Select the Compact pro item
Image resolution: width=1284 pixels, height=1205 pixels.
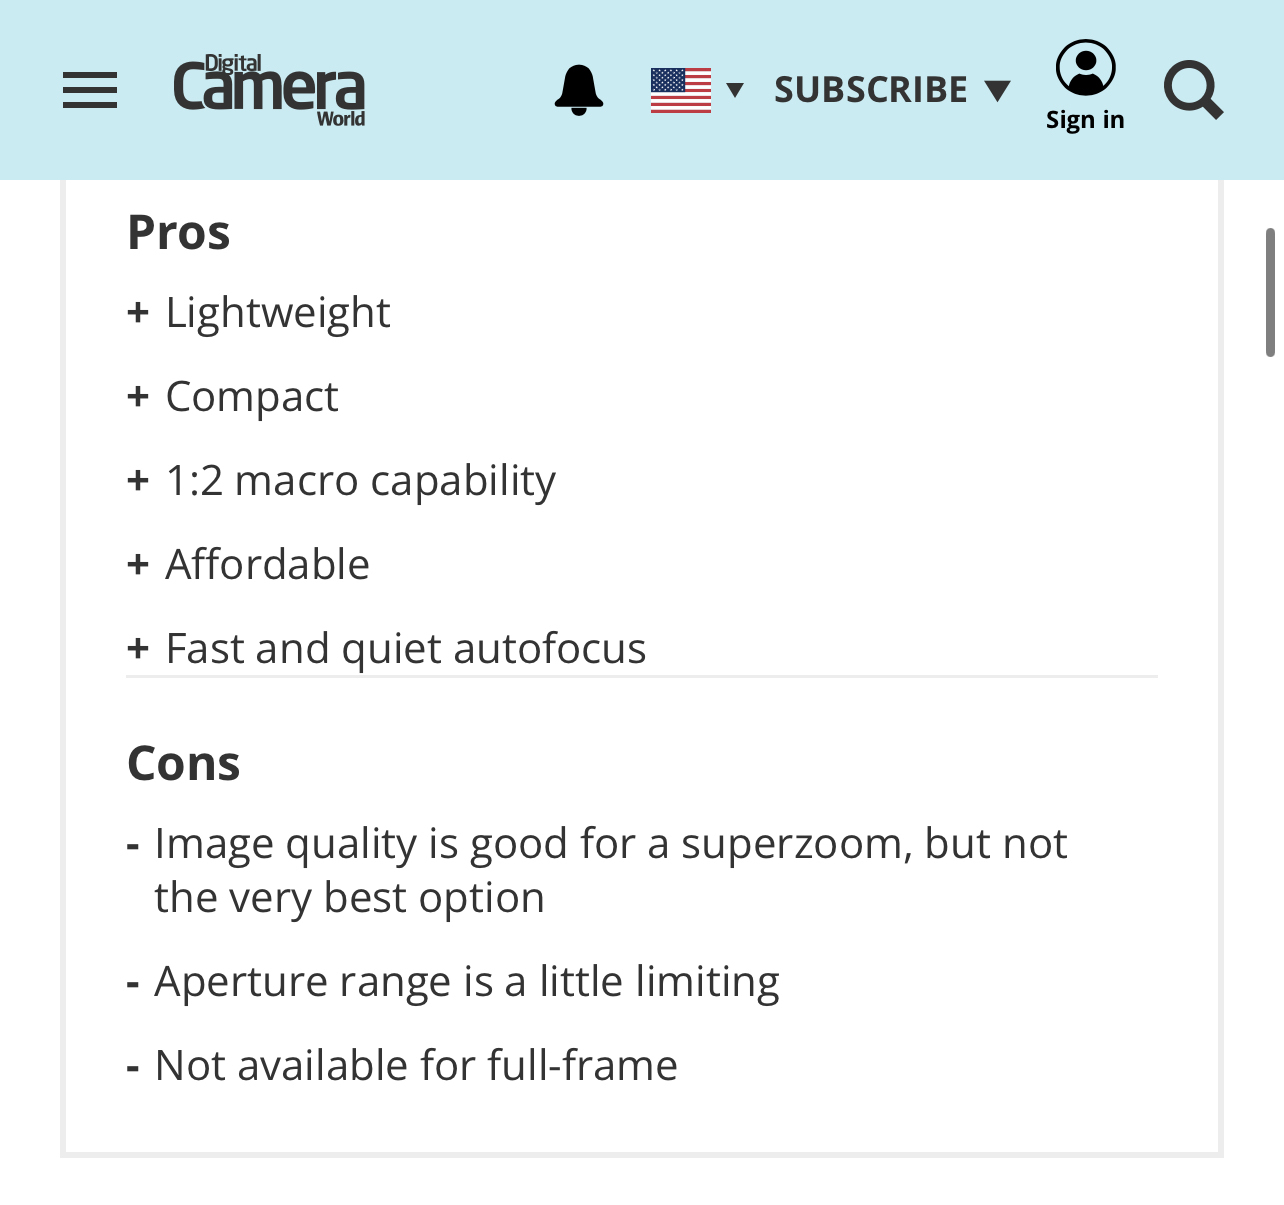[252, 397]
